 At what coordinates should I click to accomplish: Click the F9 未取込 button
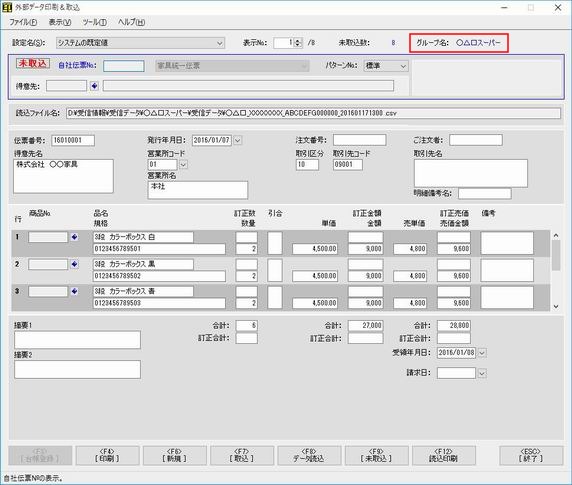376,455
